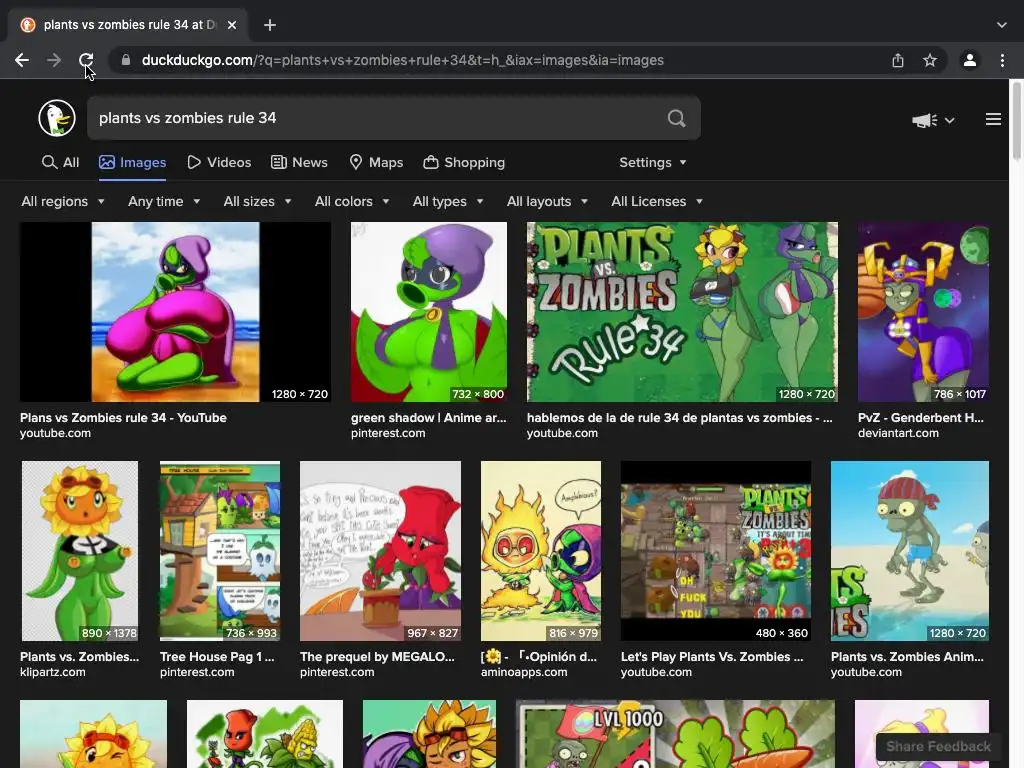Viewport: 1024px width, 768px height.
Task: Bookmark this page with the star icon
Action: (930, 60)
